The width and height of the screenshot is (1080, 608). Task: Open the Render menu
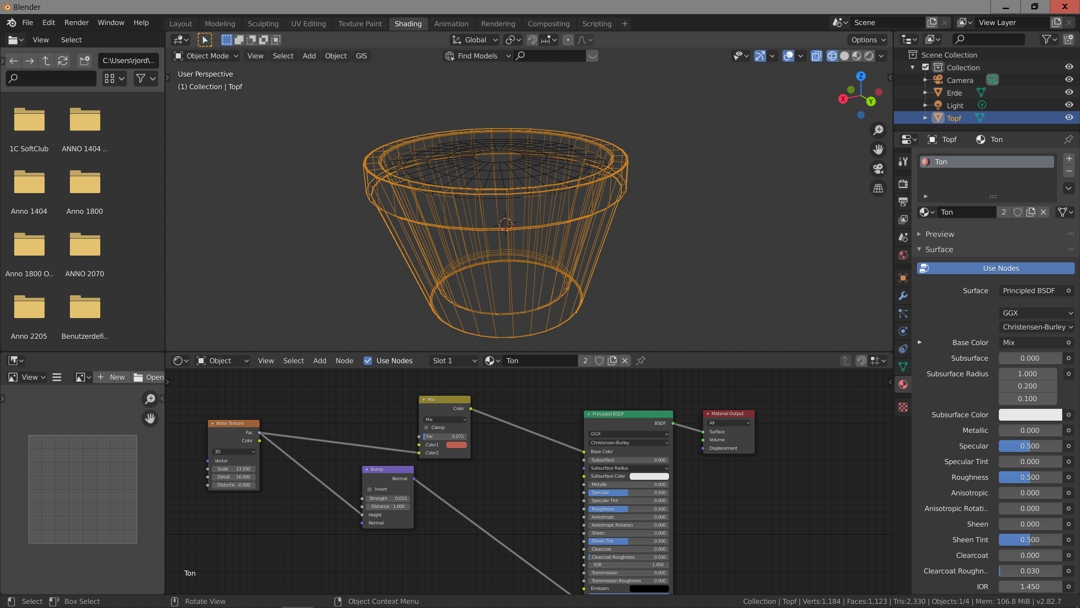pyautogui.click(x=76, y=22)
